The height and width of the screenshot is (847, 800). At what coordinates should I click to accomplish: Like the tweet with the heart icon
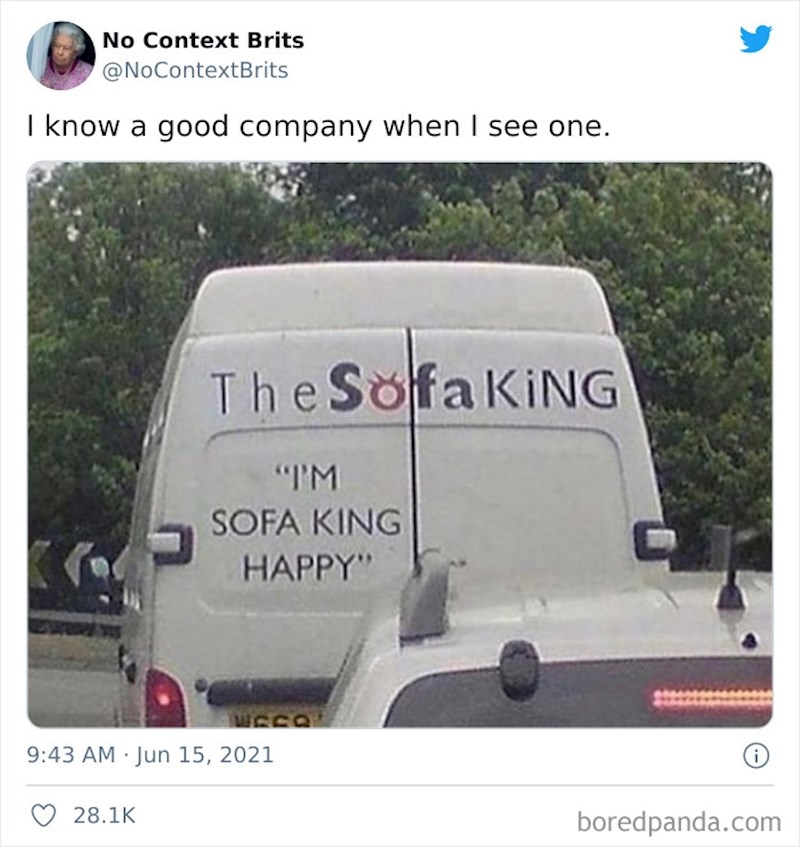(x=43, y=816)
